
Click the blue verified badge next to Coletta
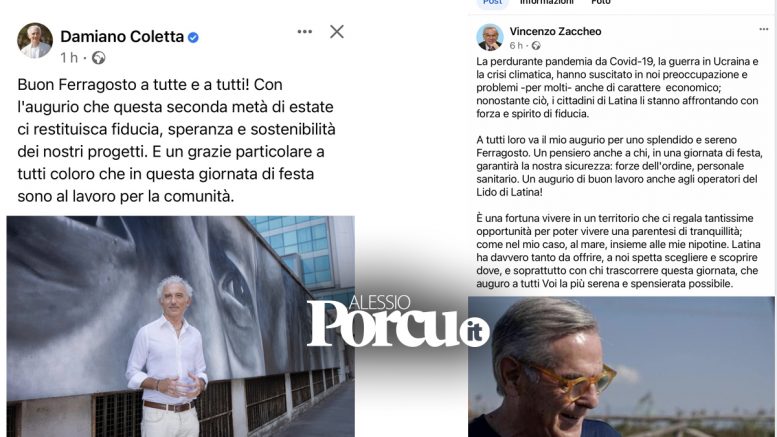click(x=193, y=37)
